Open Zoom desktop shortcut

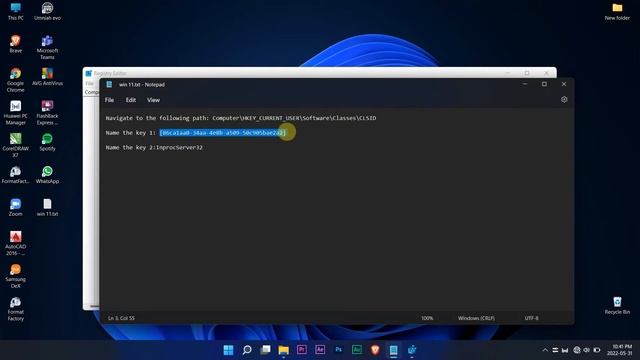click(16, 207)
